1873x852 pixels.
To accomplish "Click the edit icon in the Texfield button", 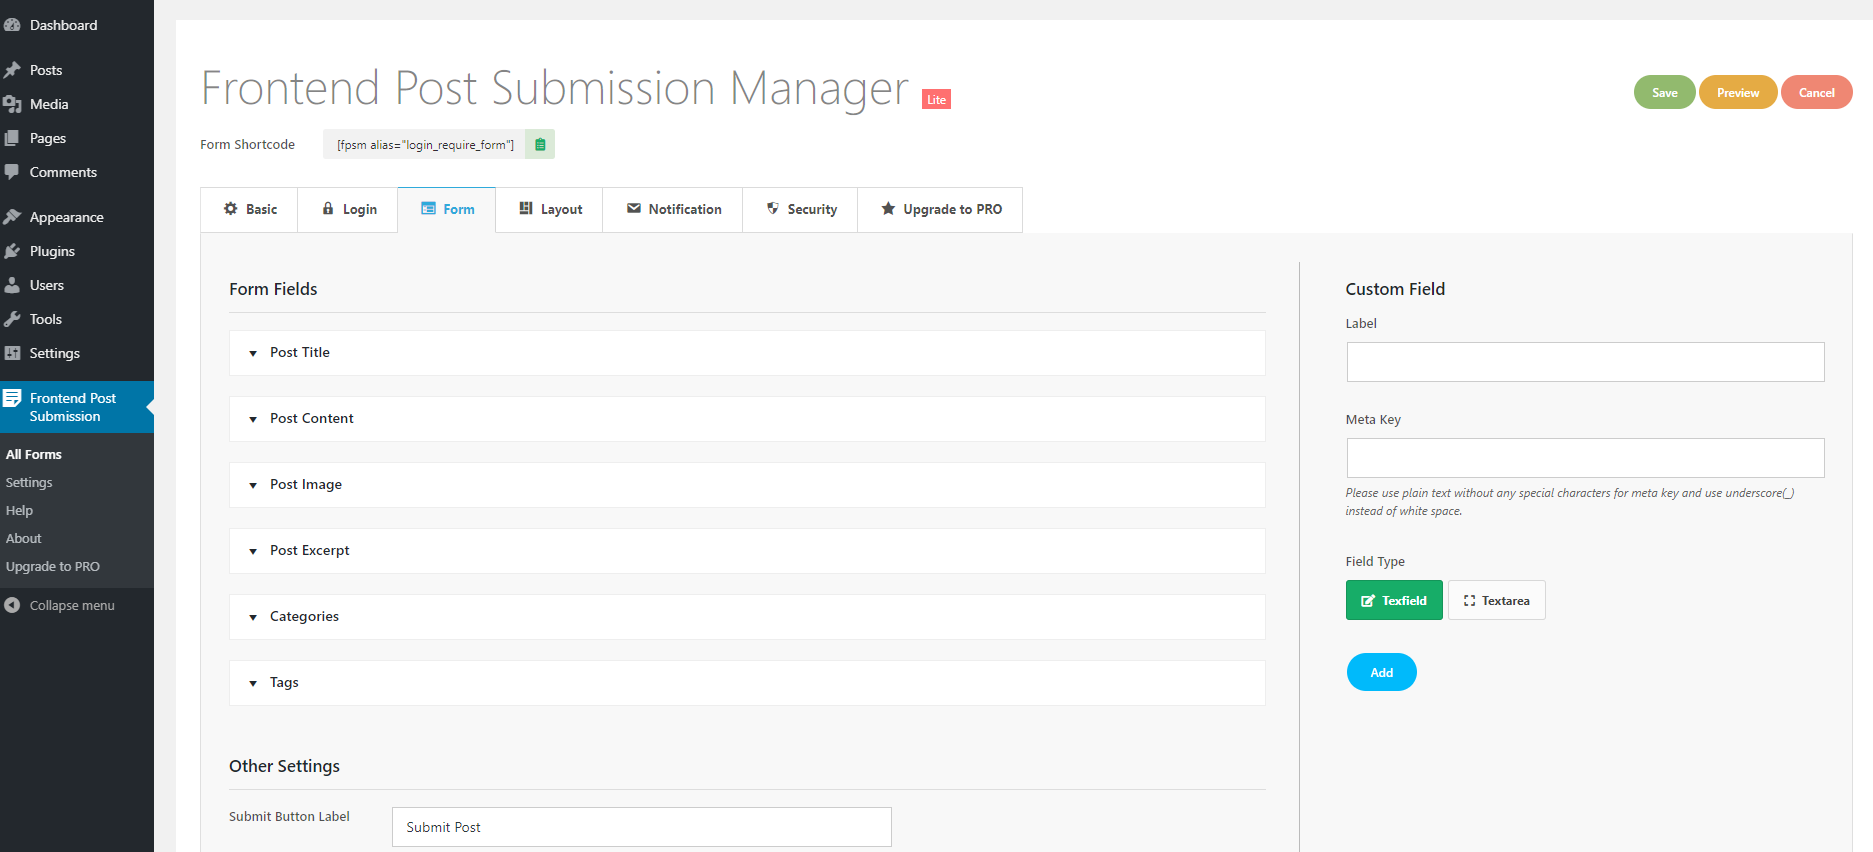I will tap(1368, 601).
